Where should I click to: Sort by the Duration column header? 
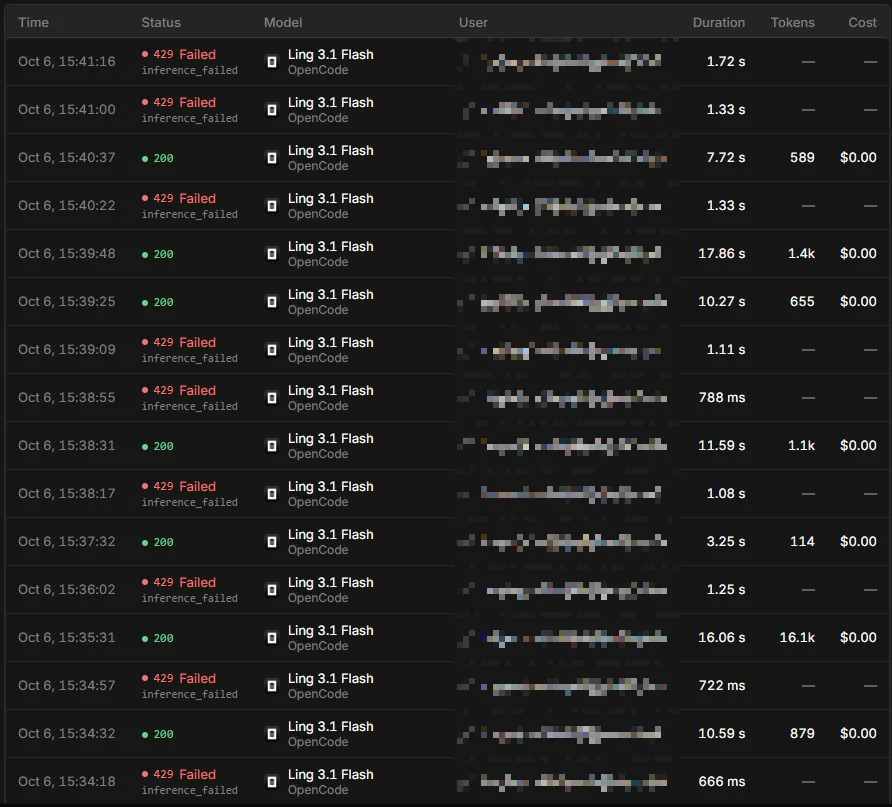[718, 22]
